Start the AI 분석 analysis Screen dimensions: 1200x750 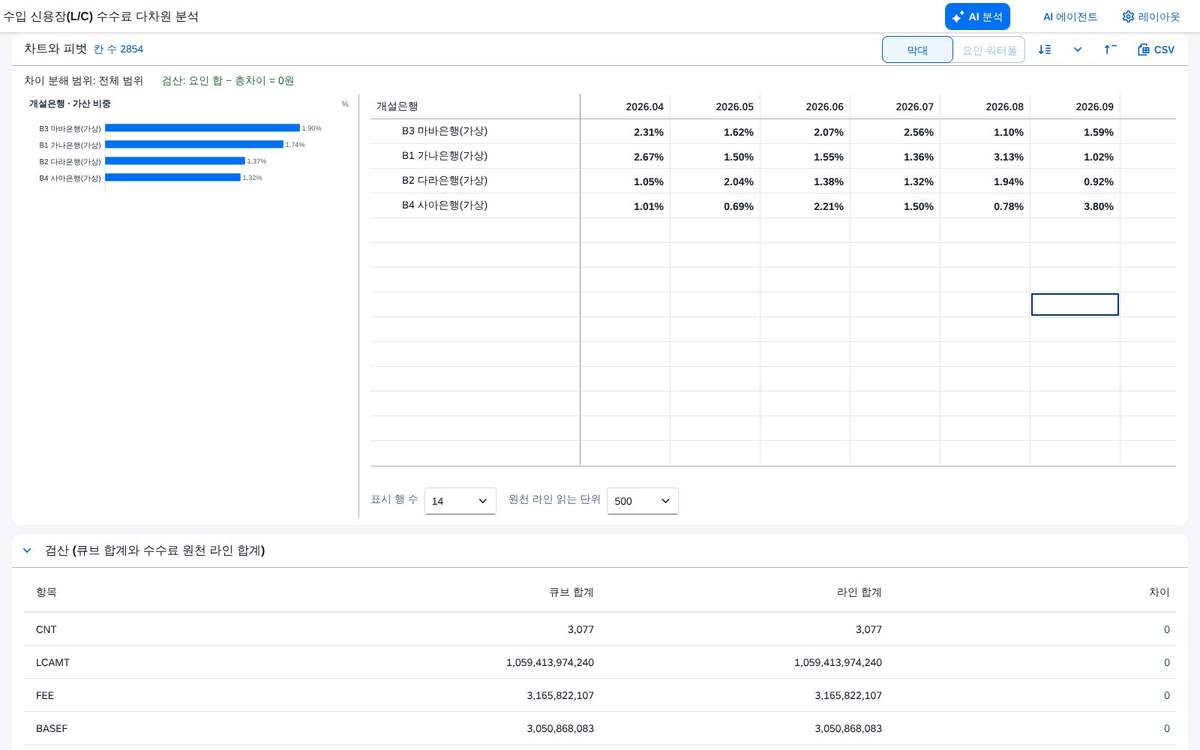(x=977, y=17)
